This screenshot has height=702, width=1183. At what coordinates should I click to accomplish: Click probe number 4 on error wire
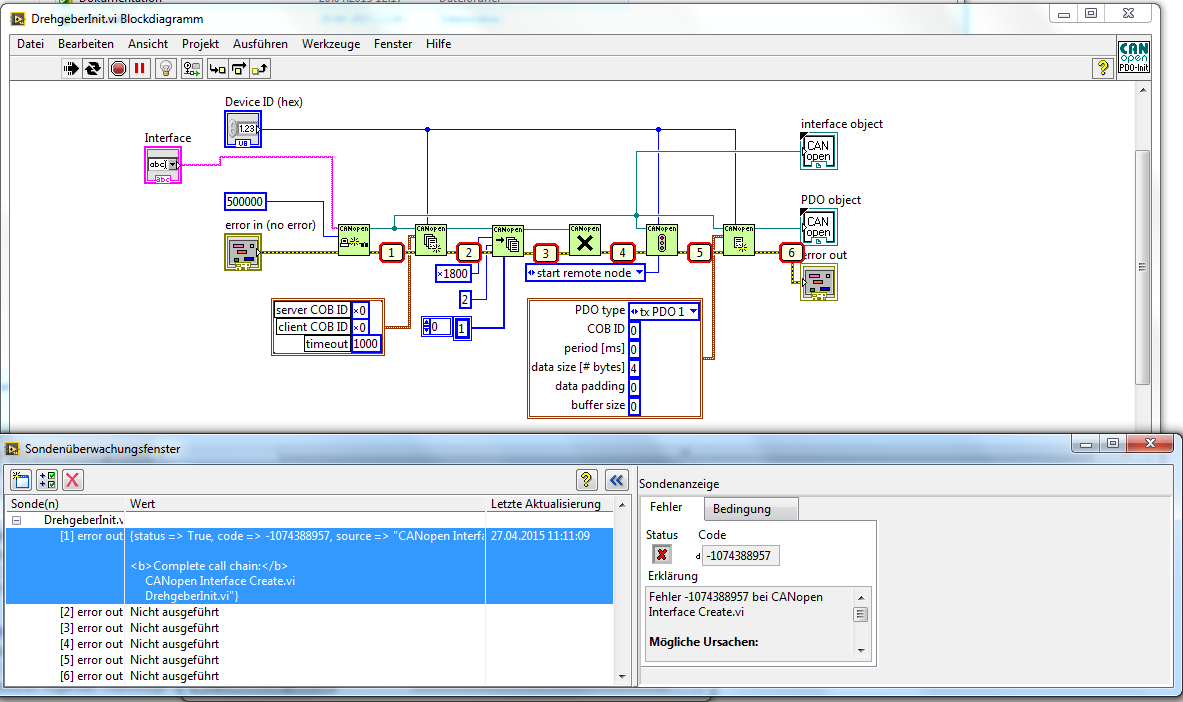pos(622,253)
